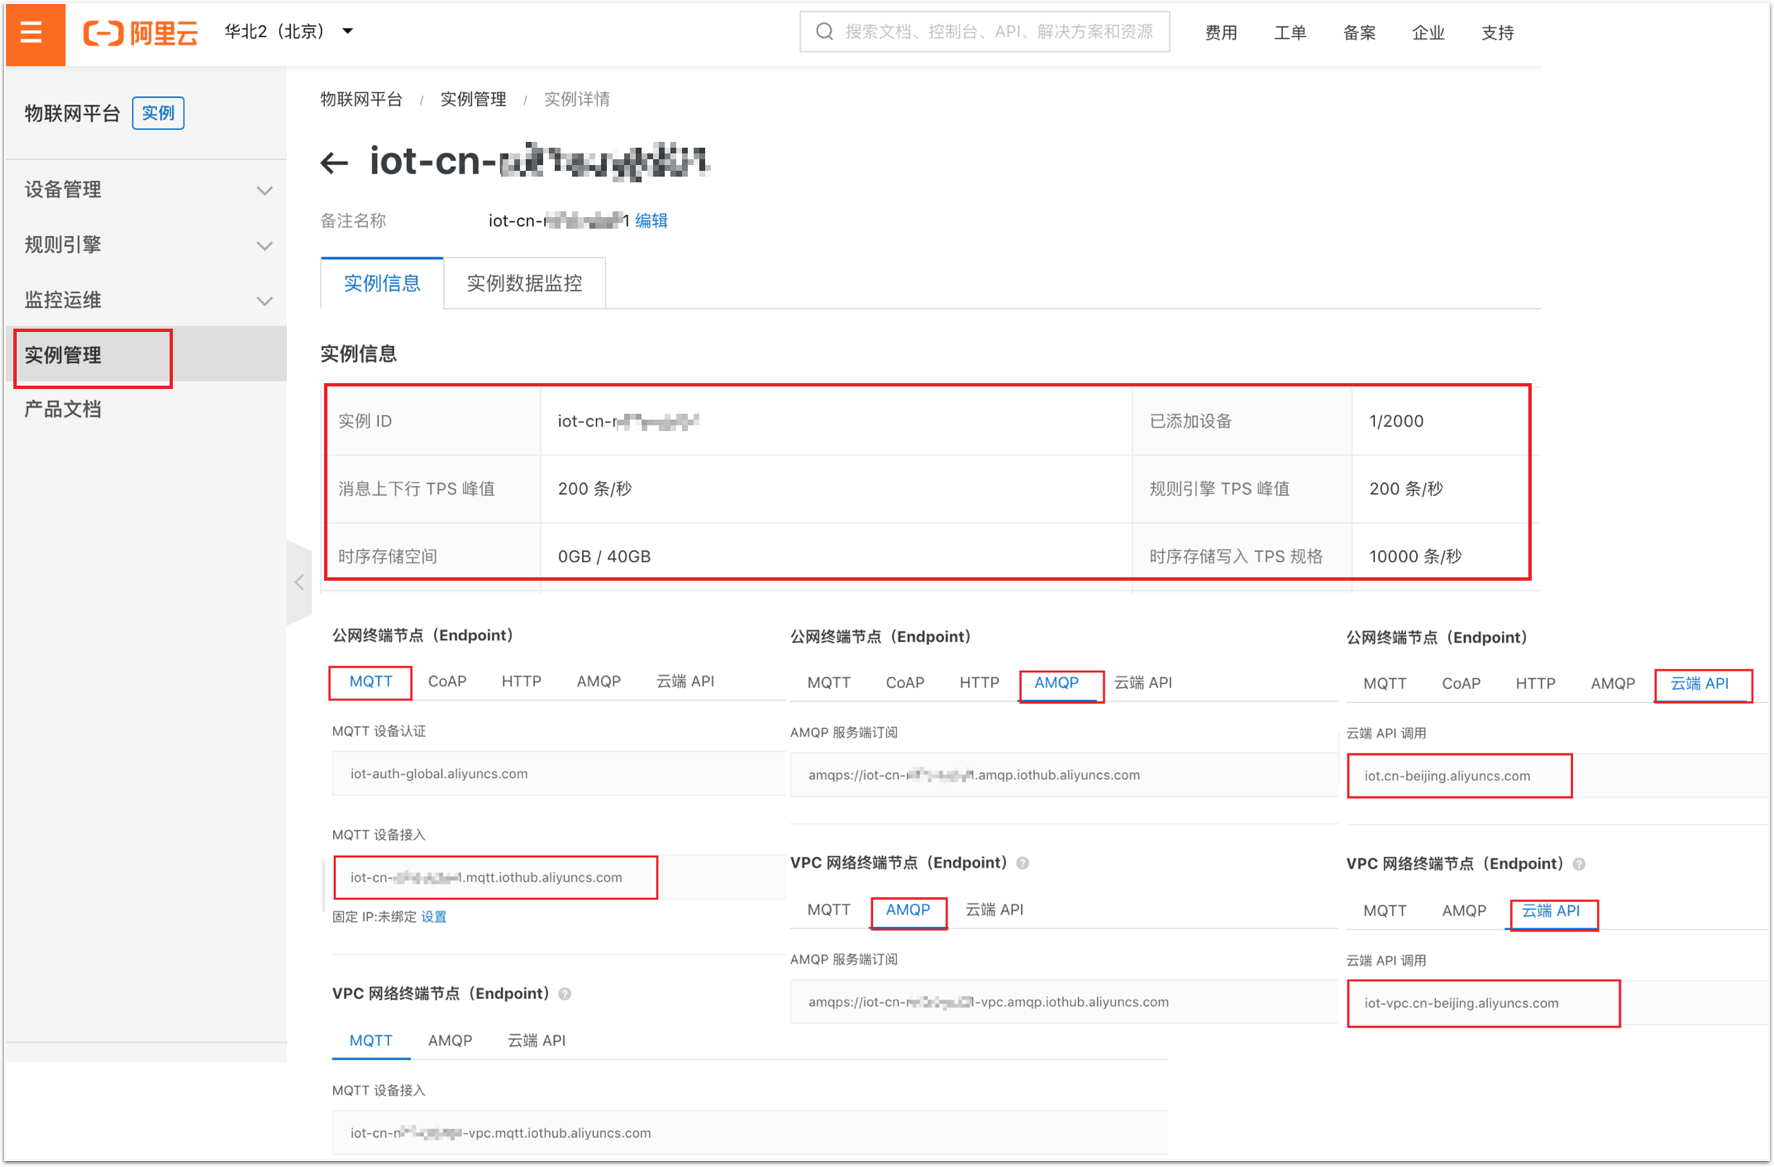Select the CoAP tab beside the active public MQTT tab
This screenshot has width=1774, height=1167.
tap(447, 681)
